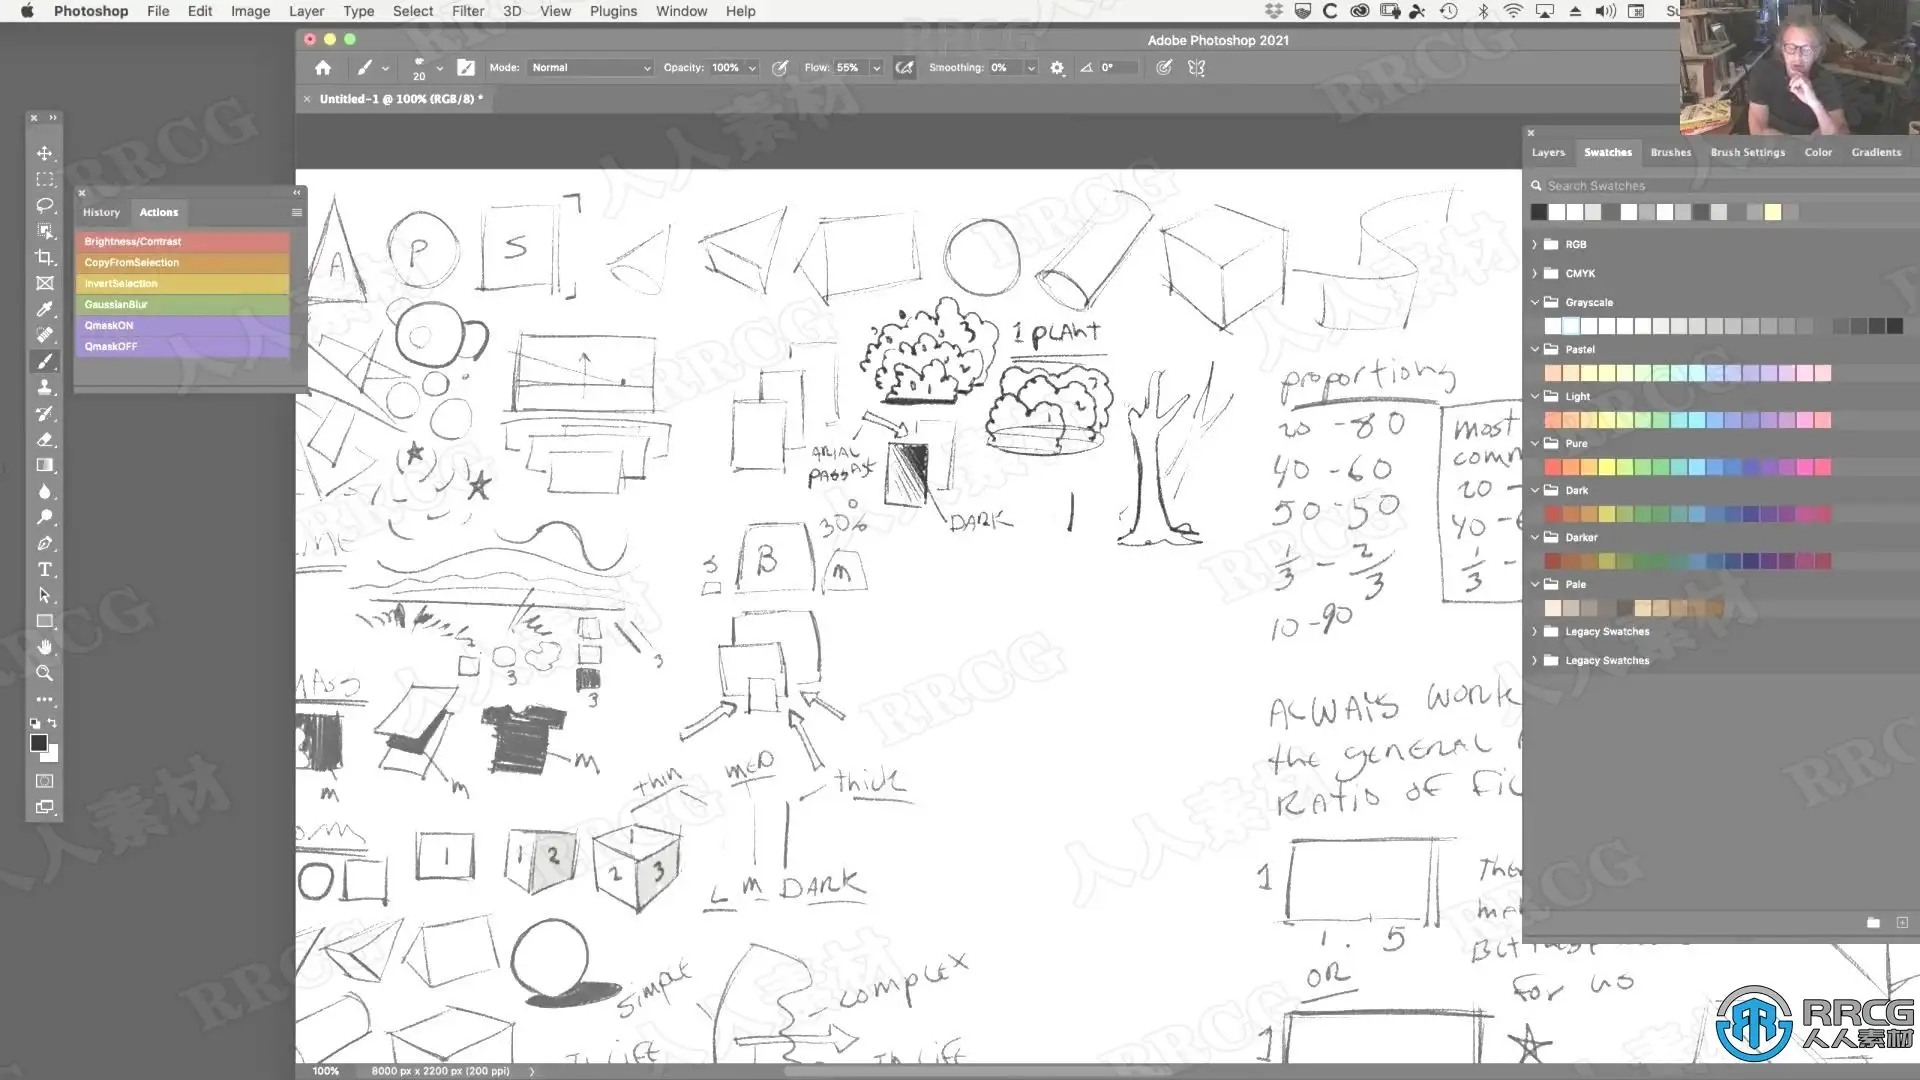This screenshot has width=1920, height=1080.
Task: Open the Filter menu
Action: [467, 11]
